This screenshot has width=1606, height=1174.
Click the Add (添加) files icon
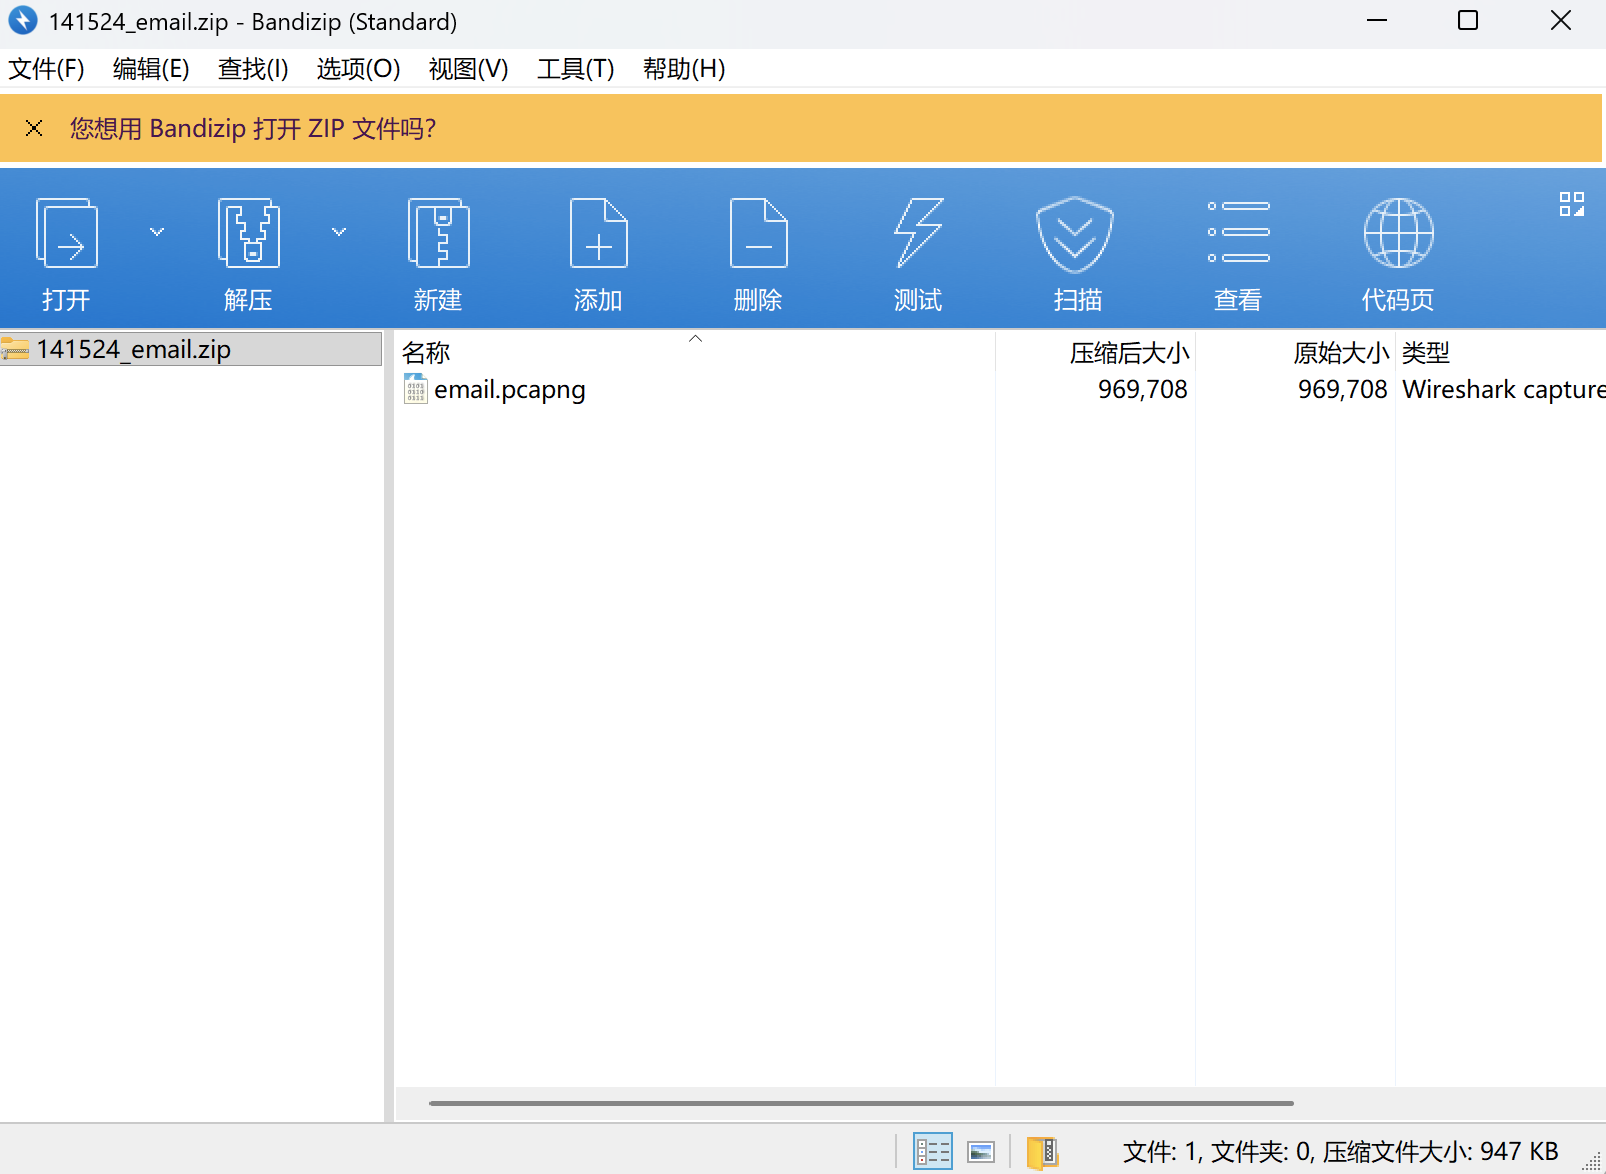[x=598, y=233]
